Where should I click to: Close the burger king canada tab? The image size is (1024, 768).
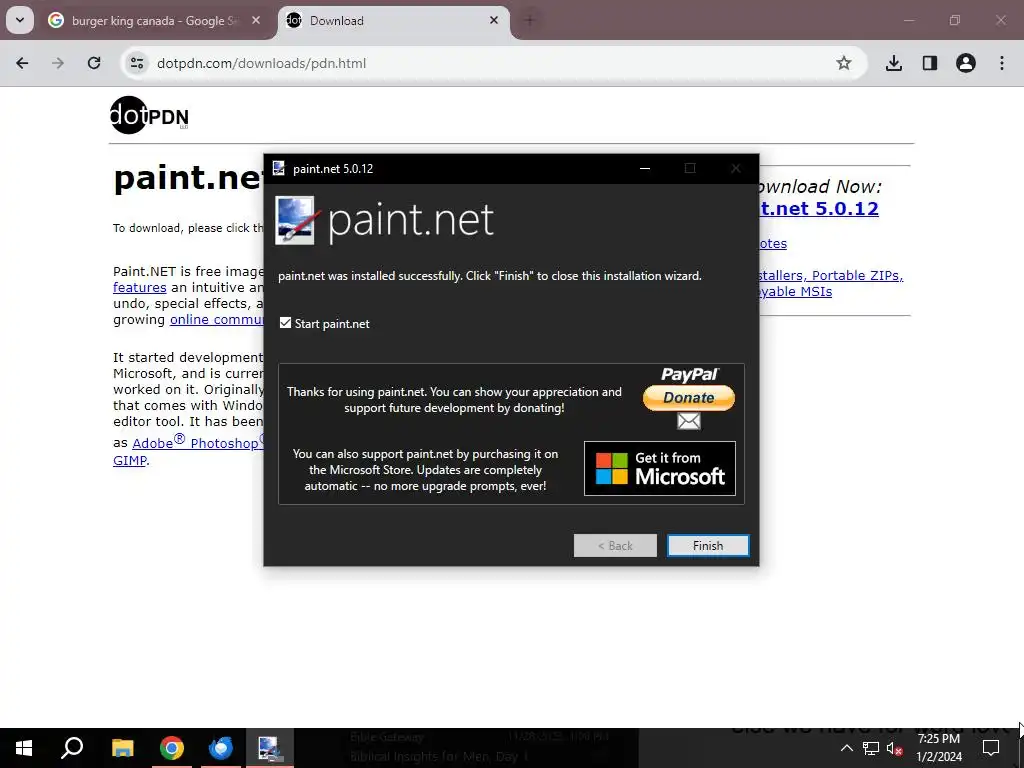(256, 20)
